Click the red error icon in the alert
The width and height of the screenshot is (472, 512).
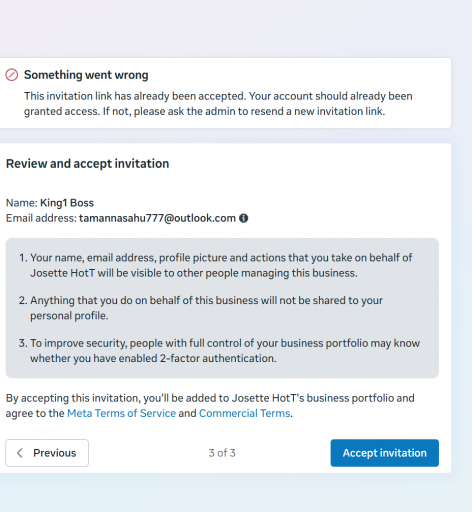tap(12, 75)
